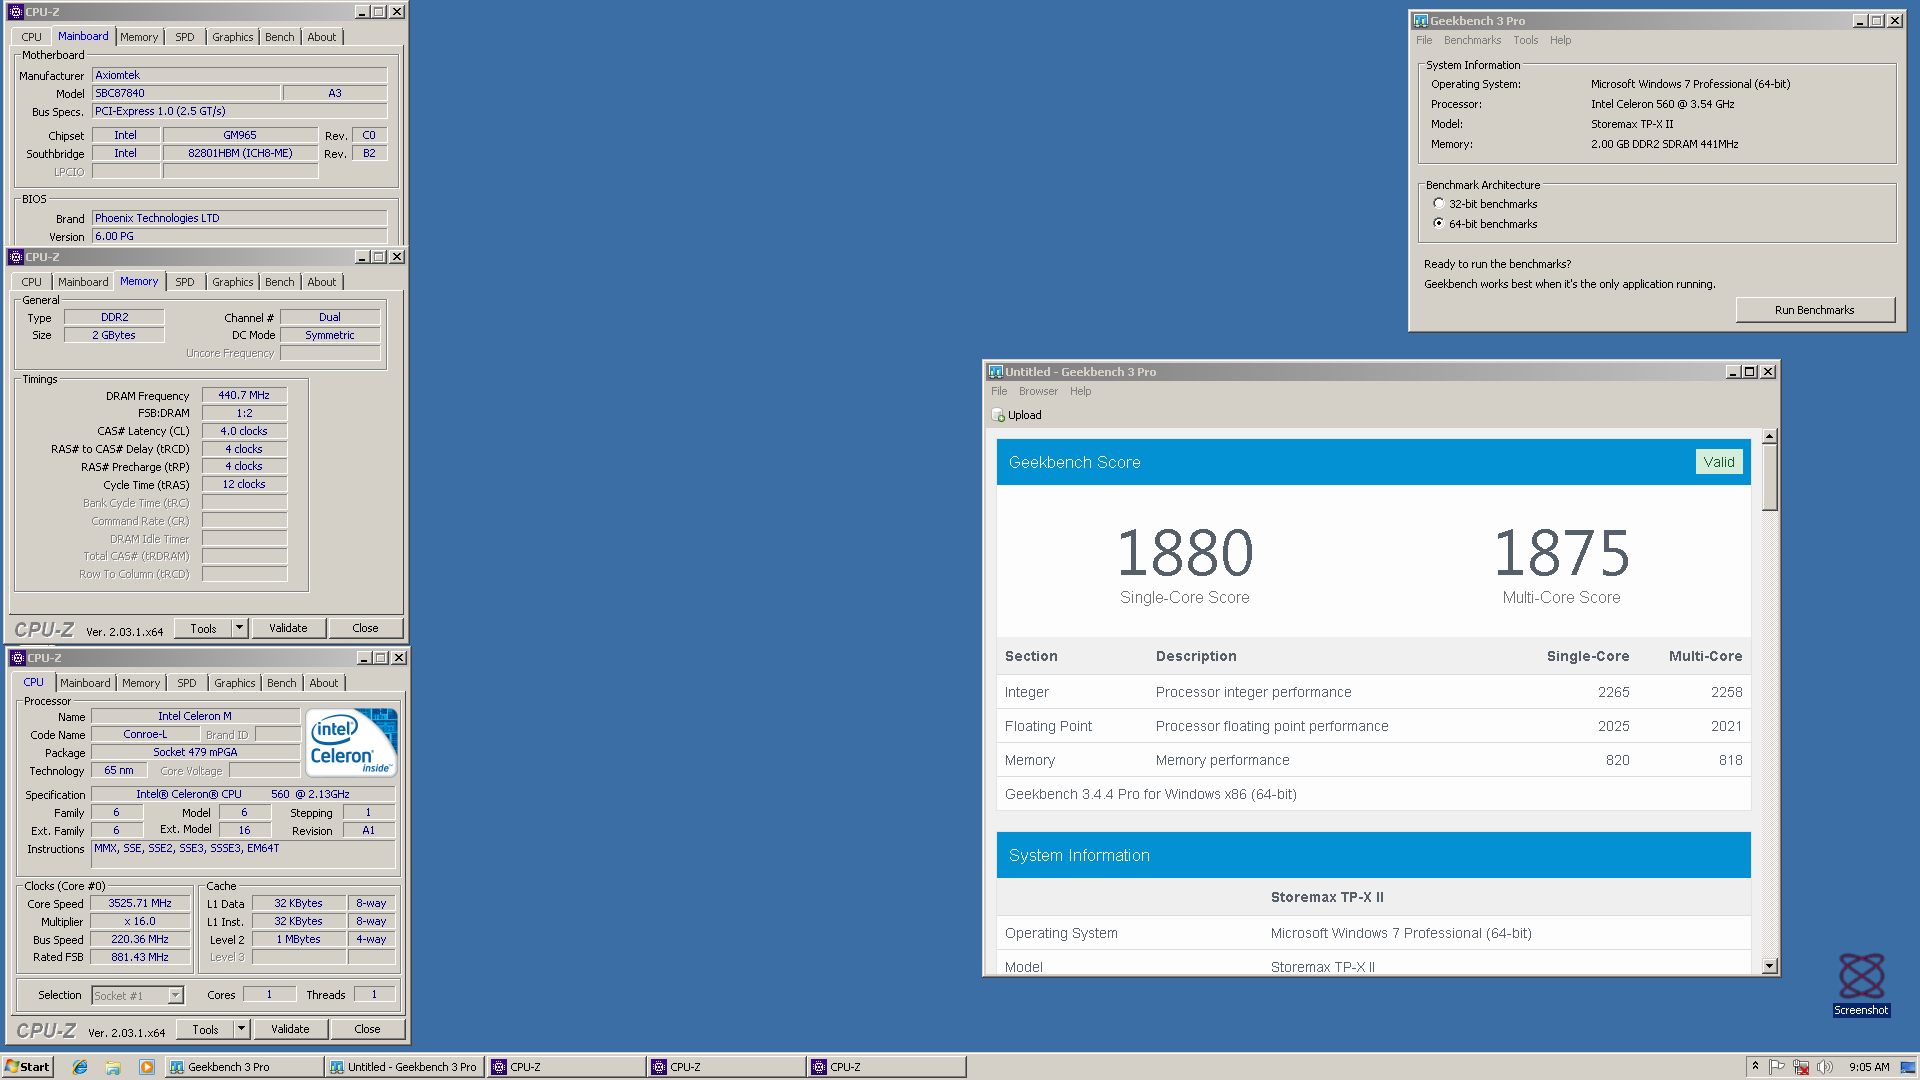Image resolution: width=1920 pixels, height=1080 pixels.
Task: Click Validate in CPU tab CPU-Z window
Action: (x=290, y=1029)
